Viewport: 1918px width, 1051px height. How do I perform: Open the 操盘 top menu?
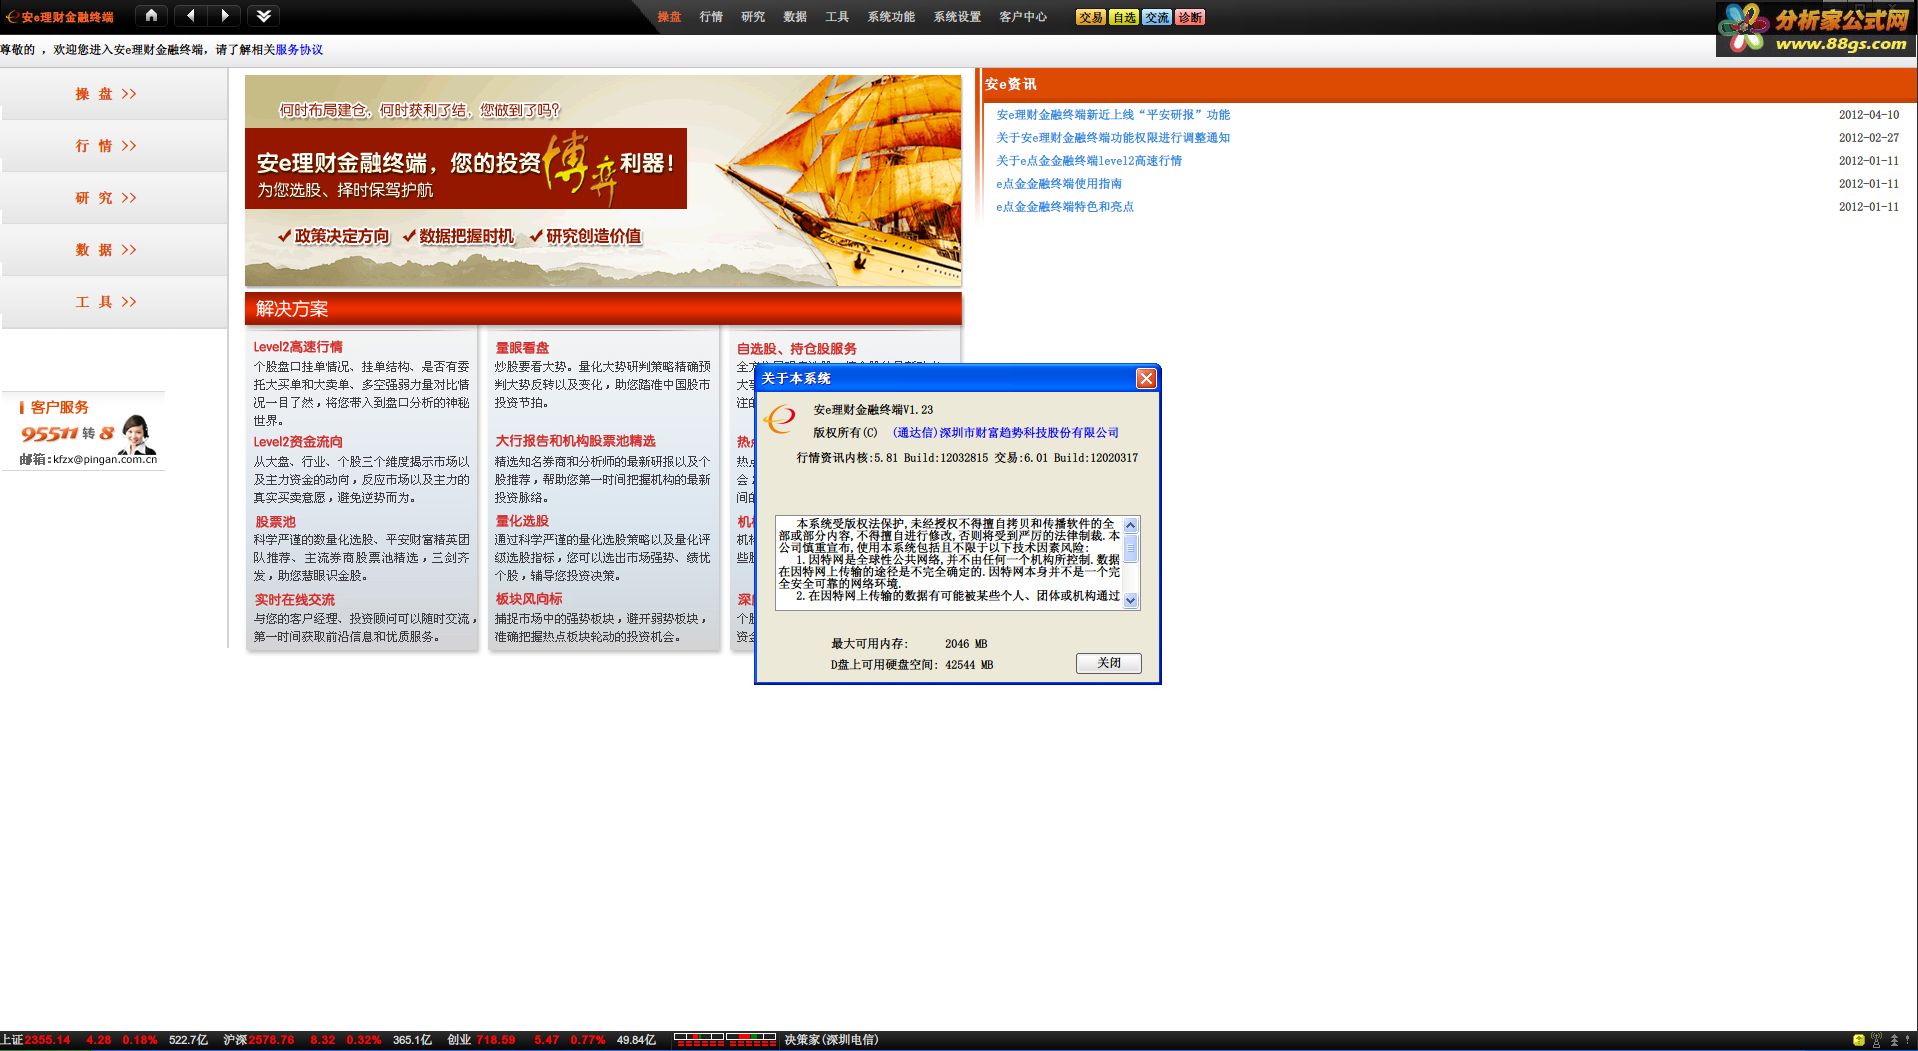(669, 17)
